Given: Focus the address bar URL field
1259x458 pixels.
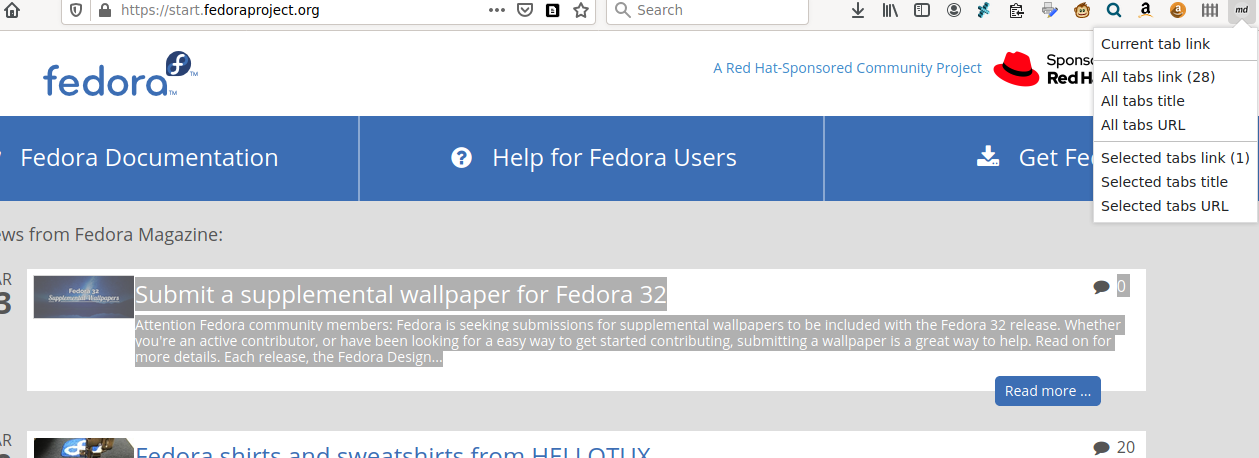Looking at the screenshot, I should pos(300,10).
